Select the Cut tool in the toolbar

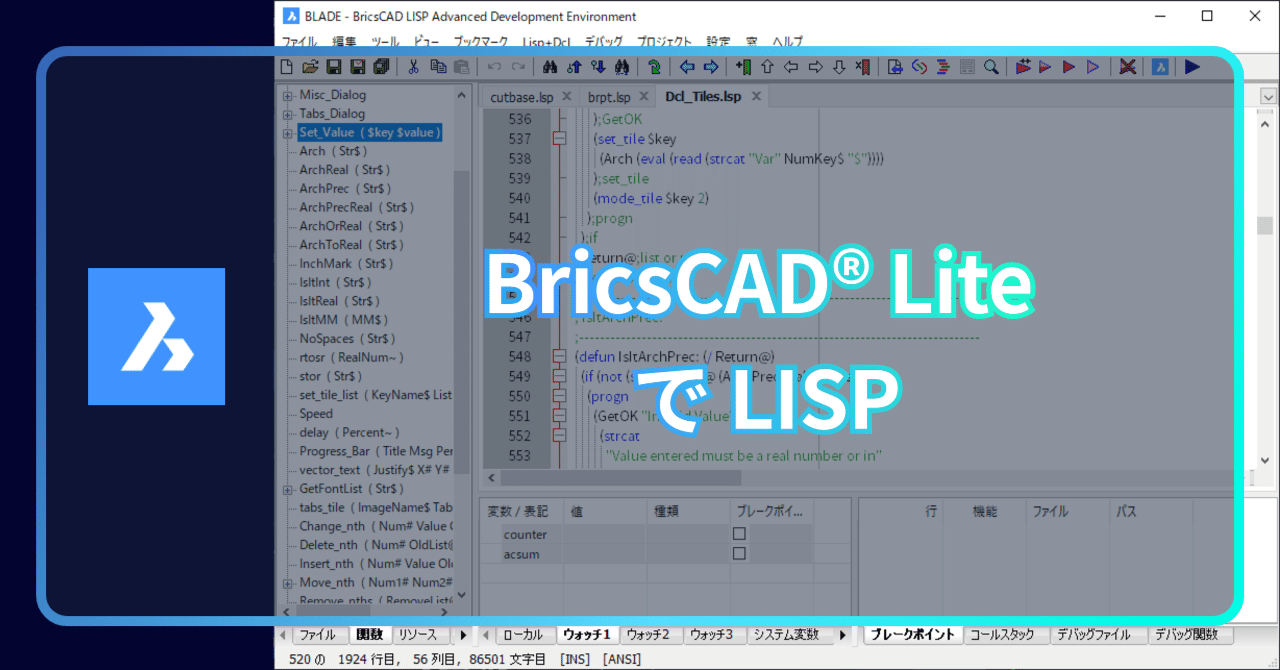[x=413, y=66]
